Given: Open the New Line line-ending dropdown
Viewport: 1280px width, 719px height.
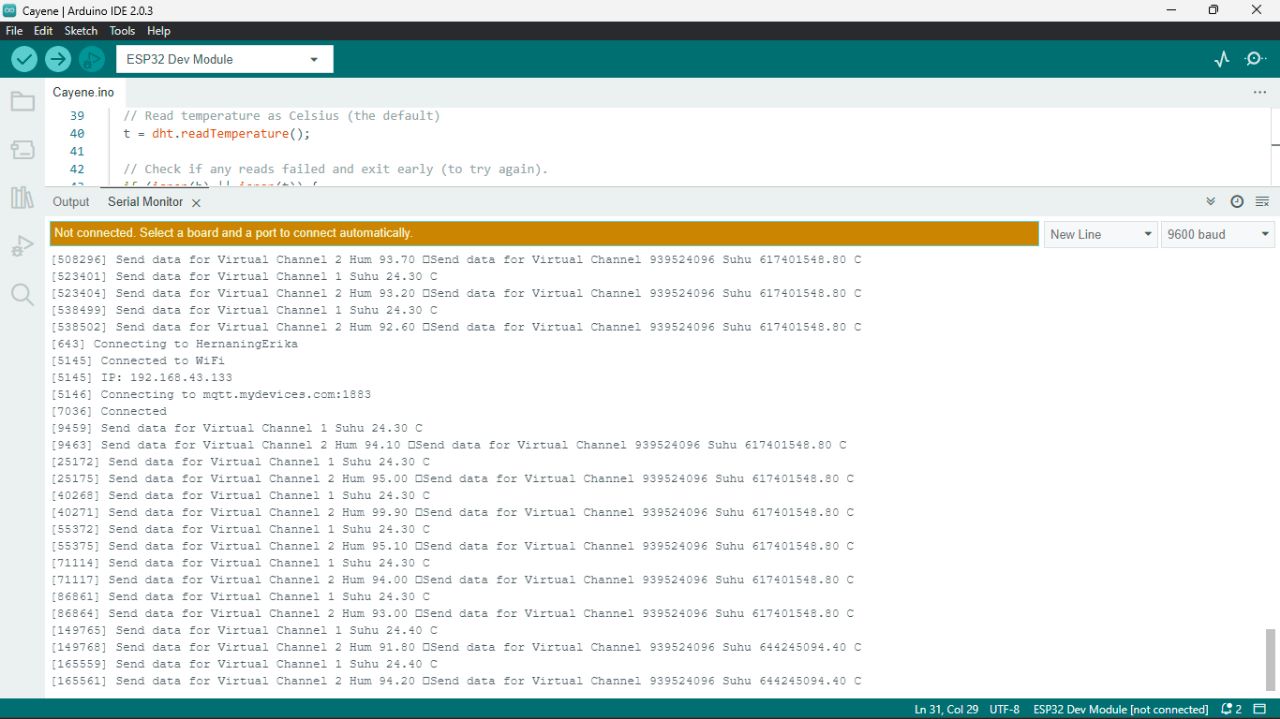Looking at the screenshot, I should point(1101,234).
